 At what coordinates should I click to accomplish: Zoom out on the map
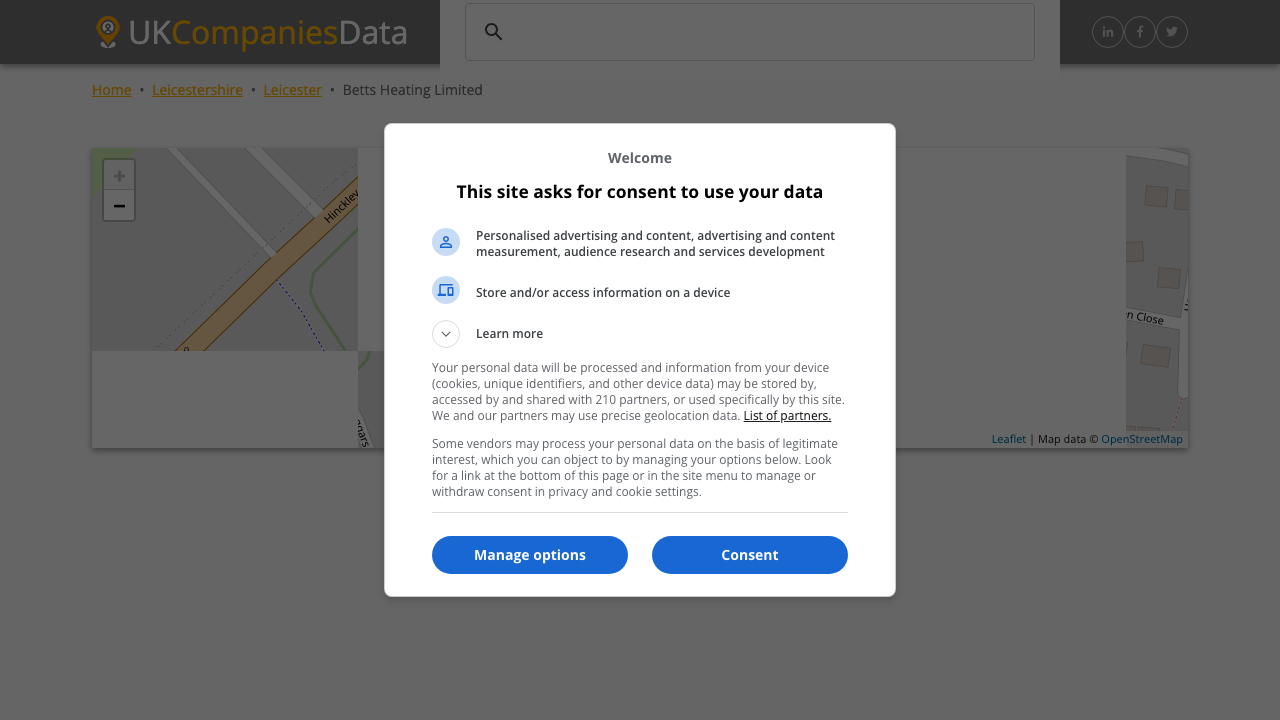(x=119, y=206)
